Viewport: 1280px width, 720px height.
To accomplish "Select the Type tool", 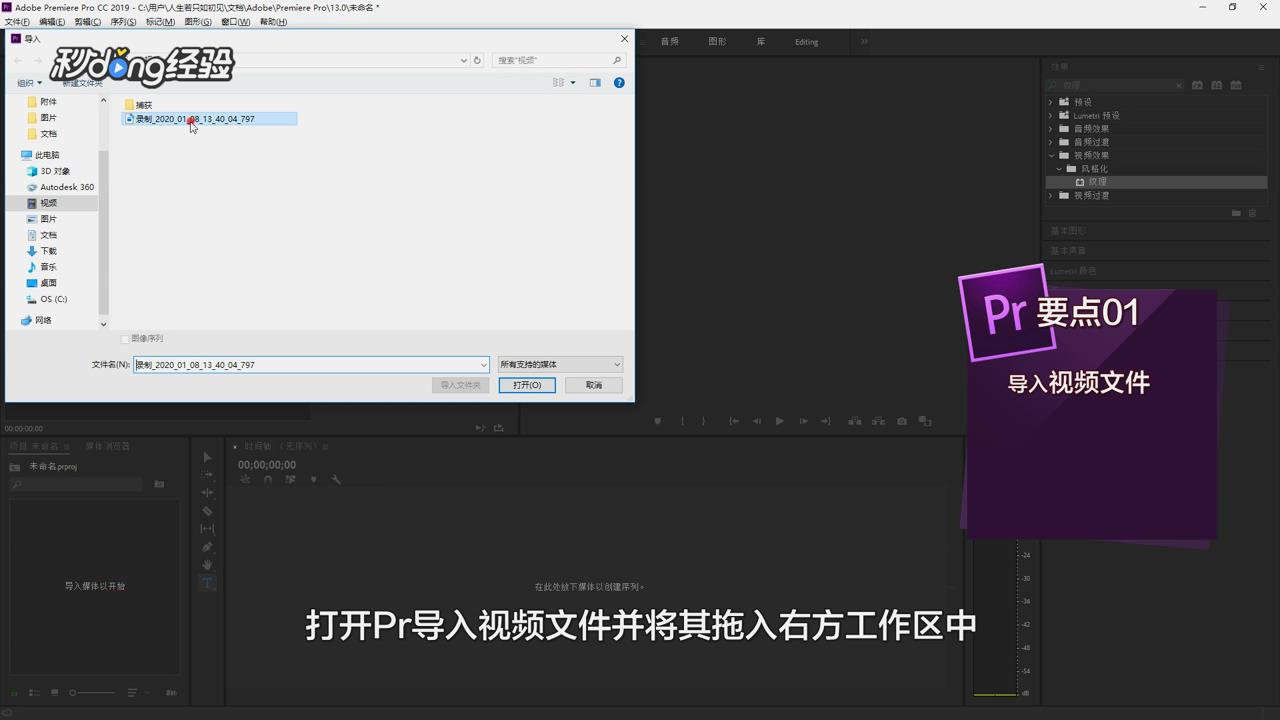I will [207, 582].
